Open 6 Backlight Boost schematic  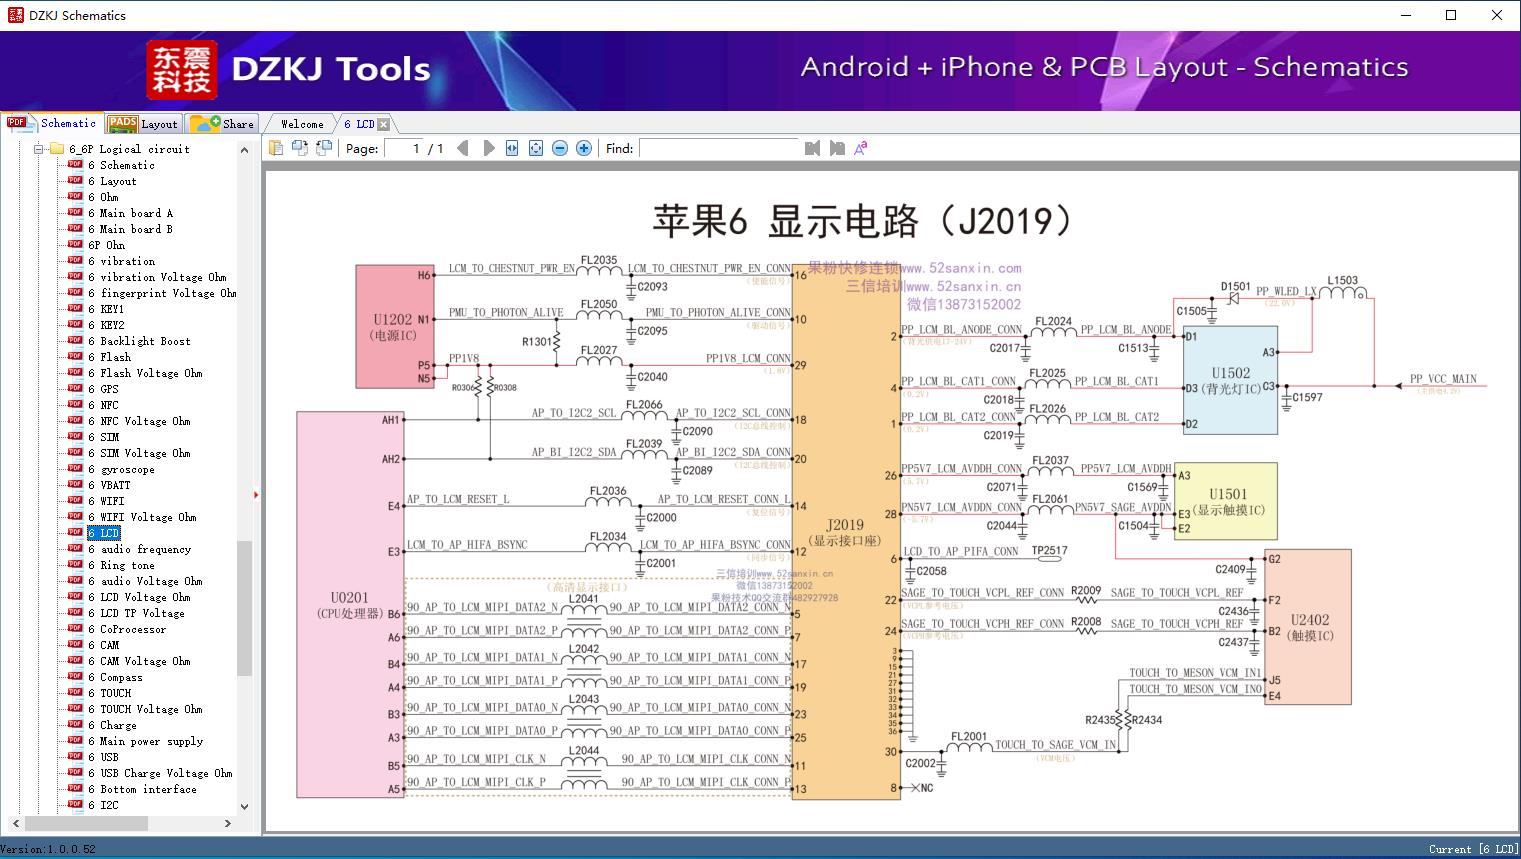[x=139, y=341]
